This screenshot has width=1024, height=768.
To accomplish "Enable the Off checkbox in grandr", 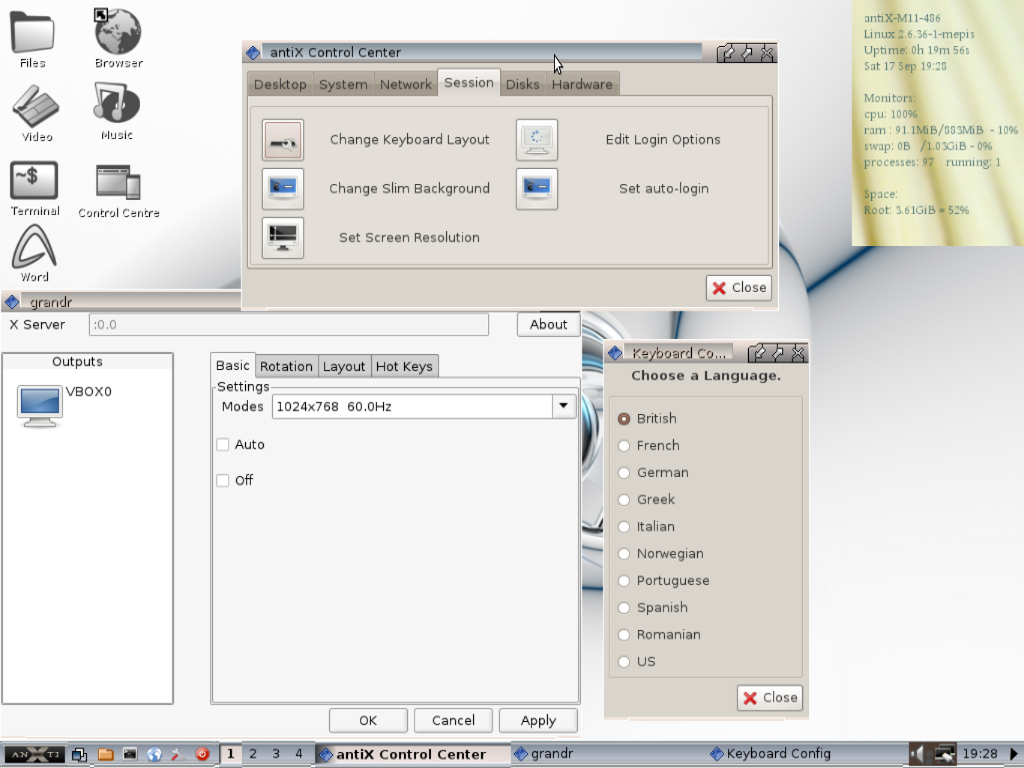I will (x=223, y=481).
